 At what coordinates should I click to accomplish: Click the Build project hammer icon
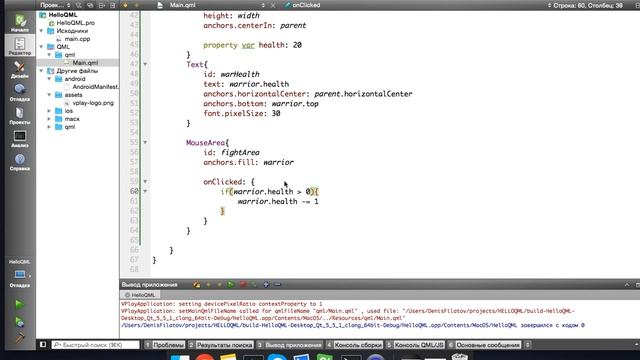19,337
